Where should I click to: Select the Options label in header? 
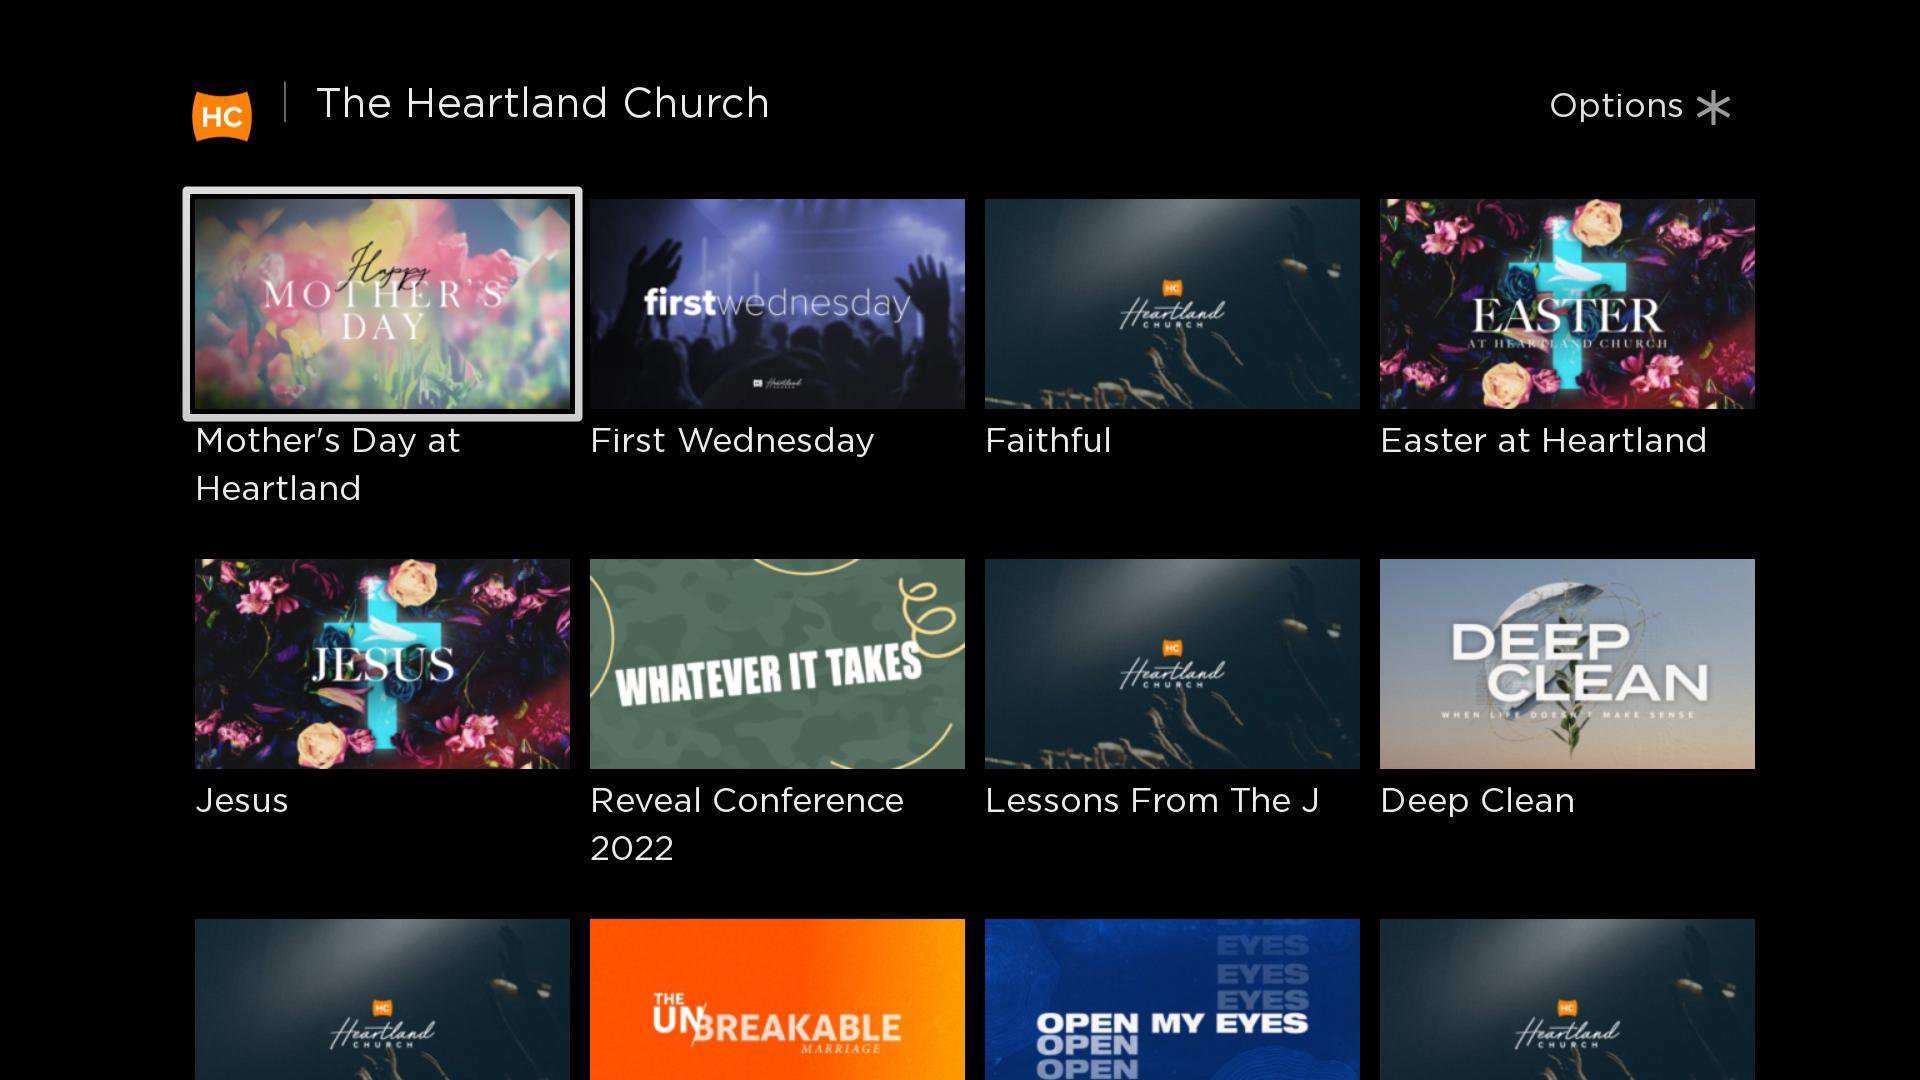tap(1616, 106)
